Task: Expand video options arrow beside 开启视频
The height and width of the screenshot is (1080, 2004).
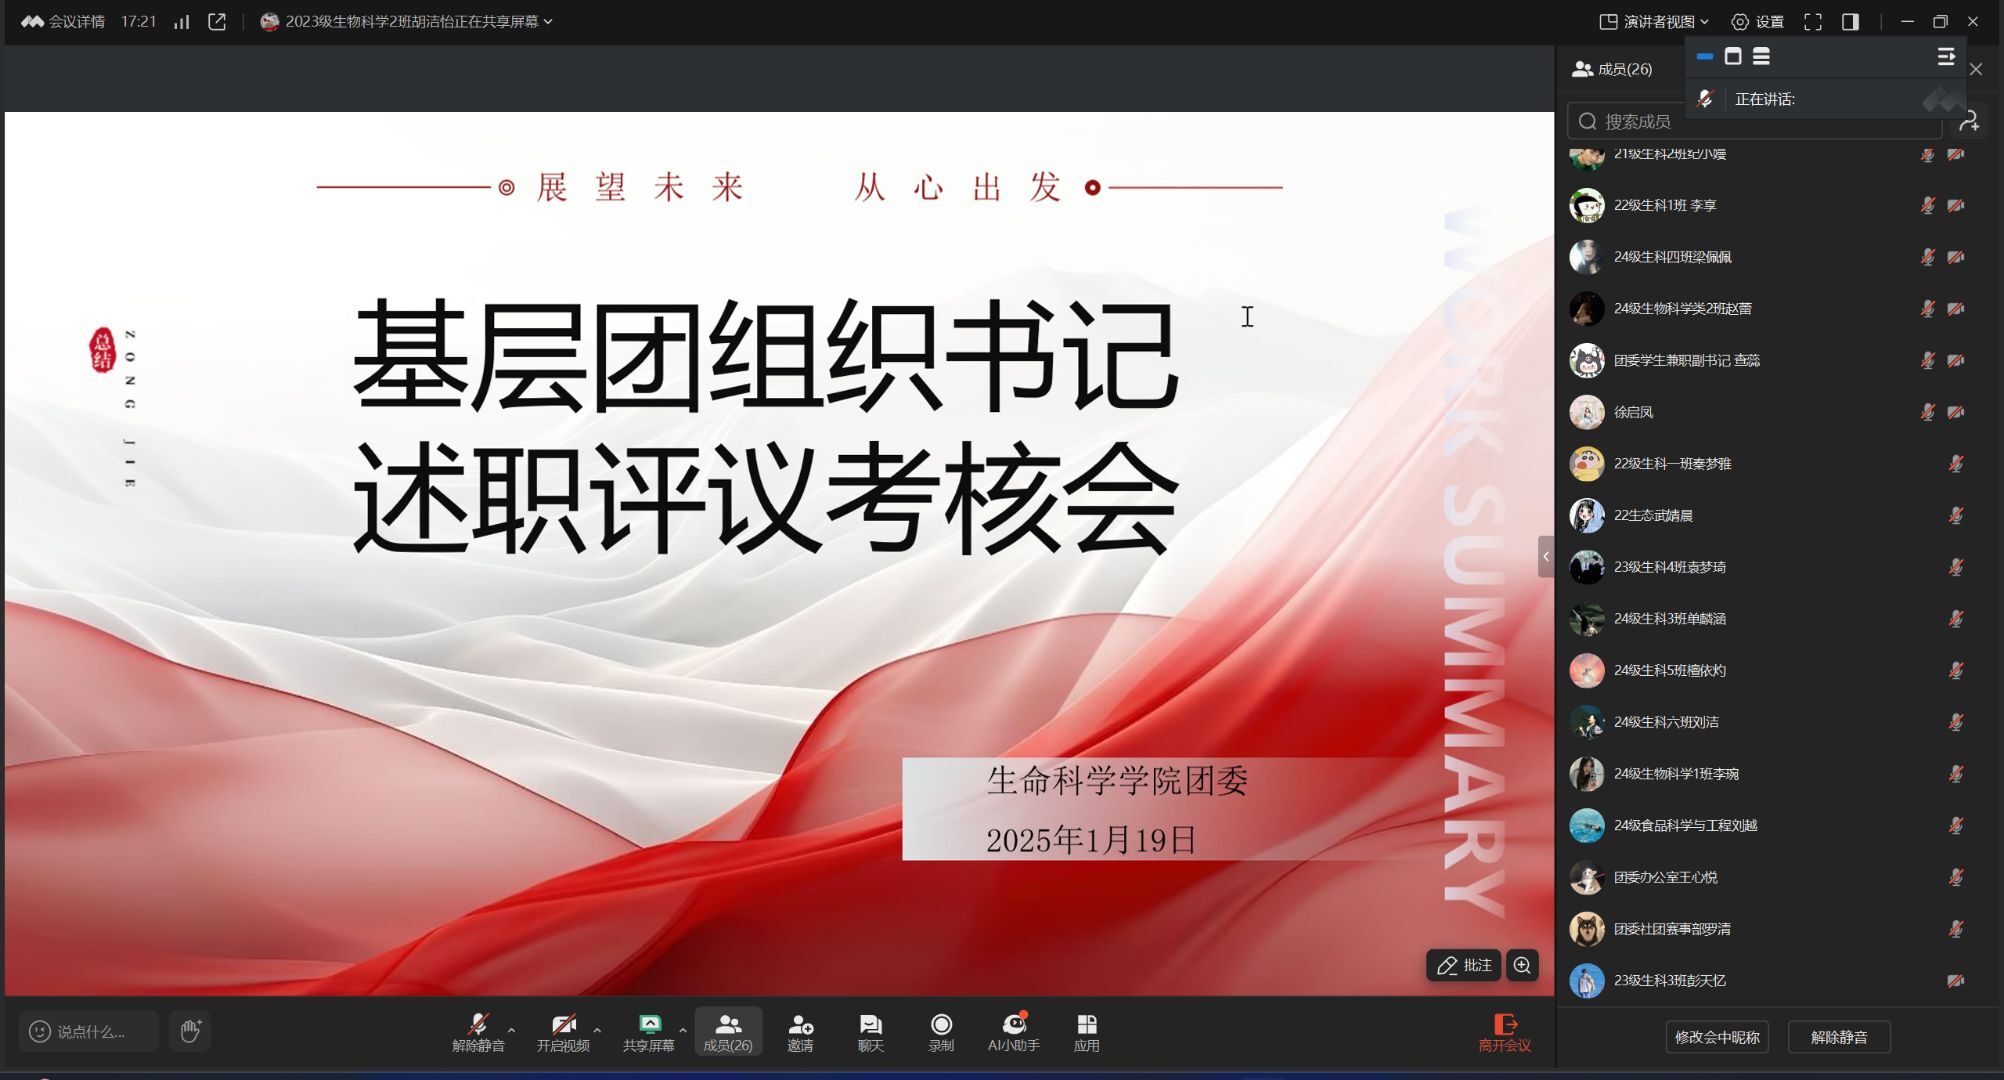Action: (x=597, y=1029)
